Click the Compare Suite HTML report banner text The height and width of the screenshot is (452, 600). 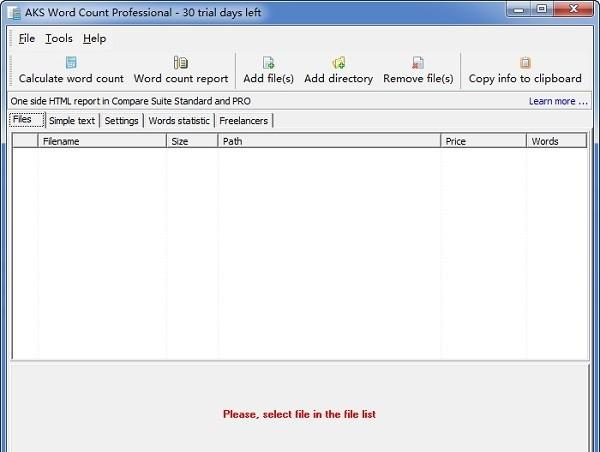(x=130, y=101)
